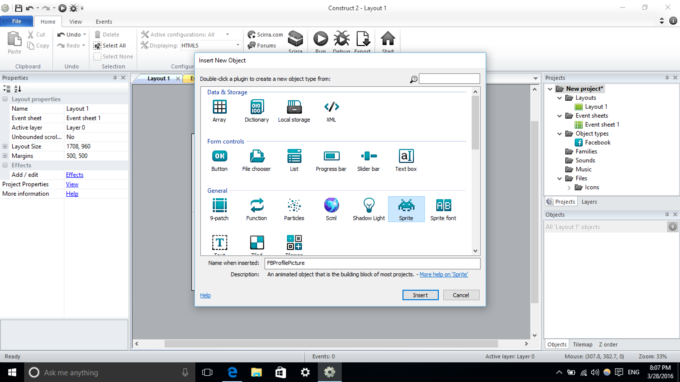
Task: Collapse the Event sheets folder
Action: (560, 116)
